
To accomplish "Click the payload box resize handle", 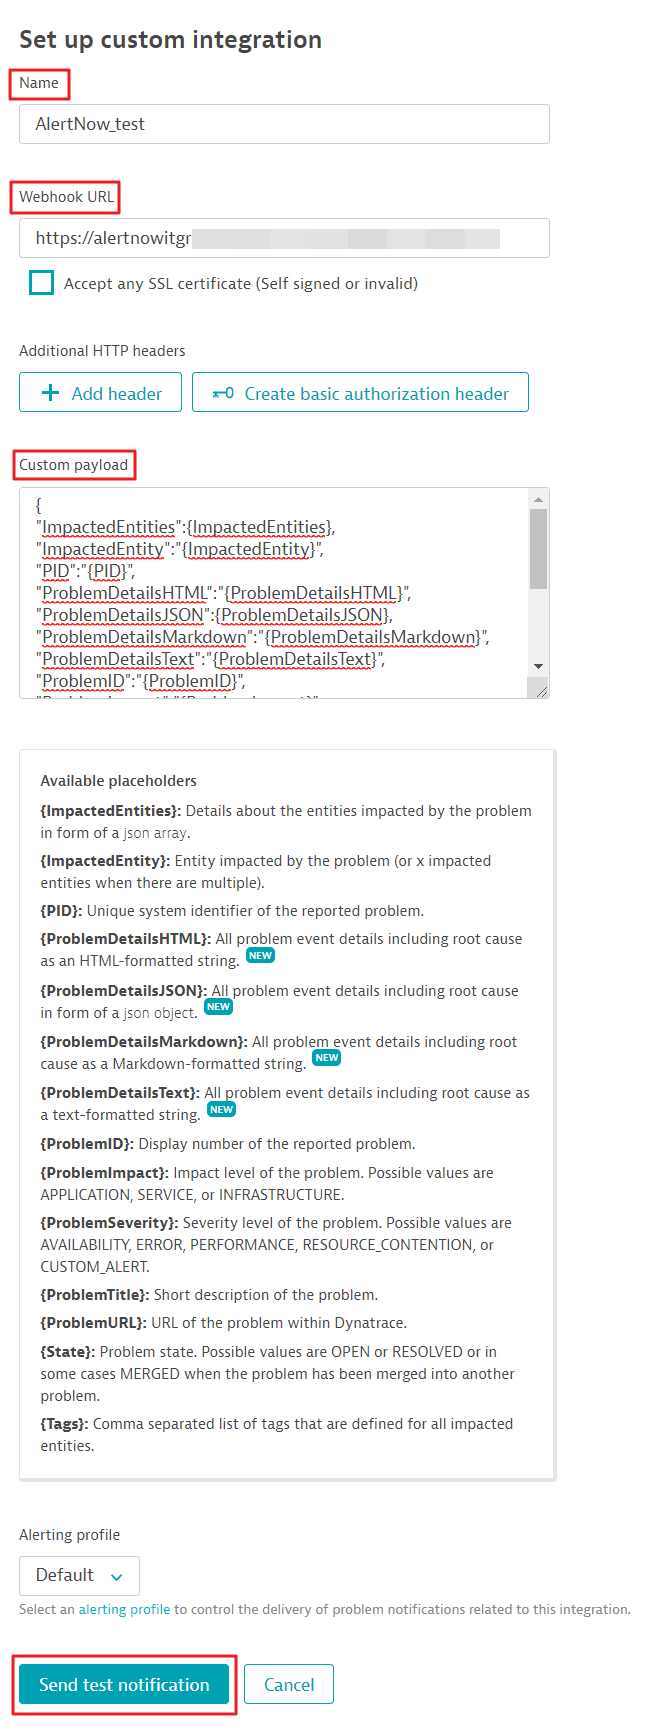I will 540,689.
